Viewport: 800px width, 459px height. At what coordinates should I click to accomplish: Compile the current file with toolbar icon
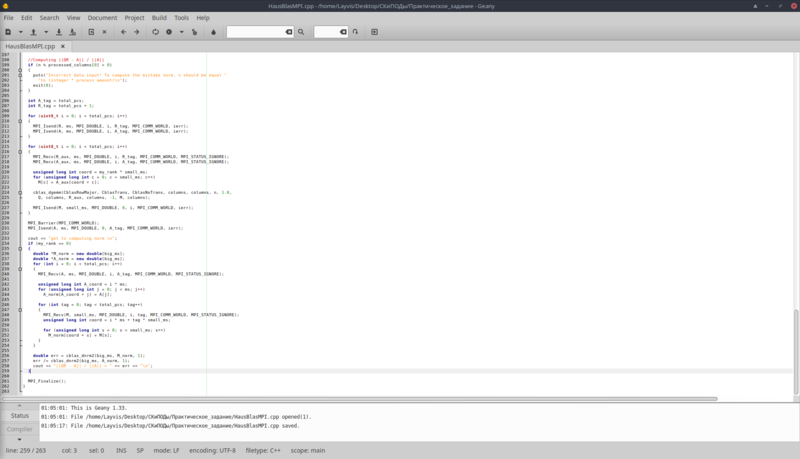(156, 32)
